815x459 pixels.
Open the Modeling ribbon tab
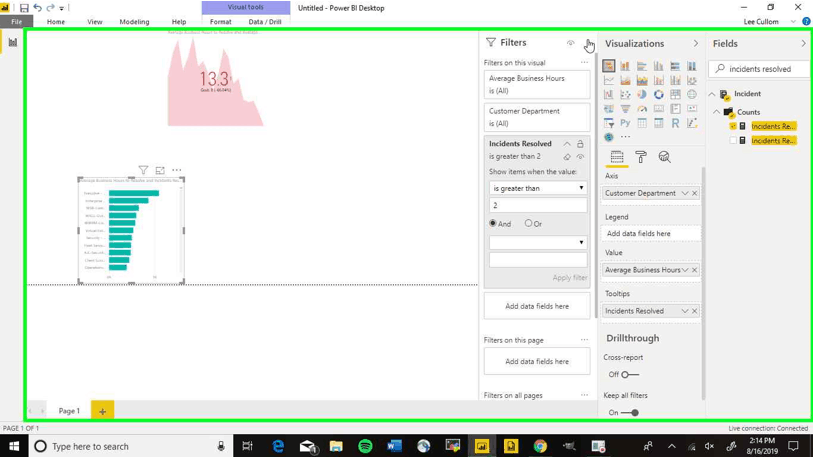click(x=134, y=22)
